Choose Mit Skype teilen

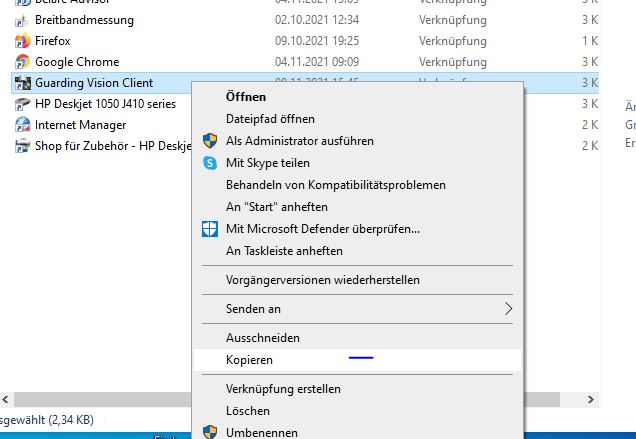pyautogui.click(x=357, y=163)
